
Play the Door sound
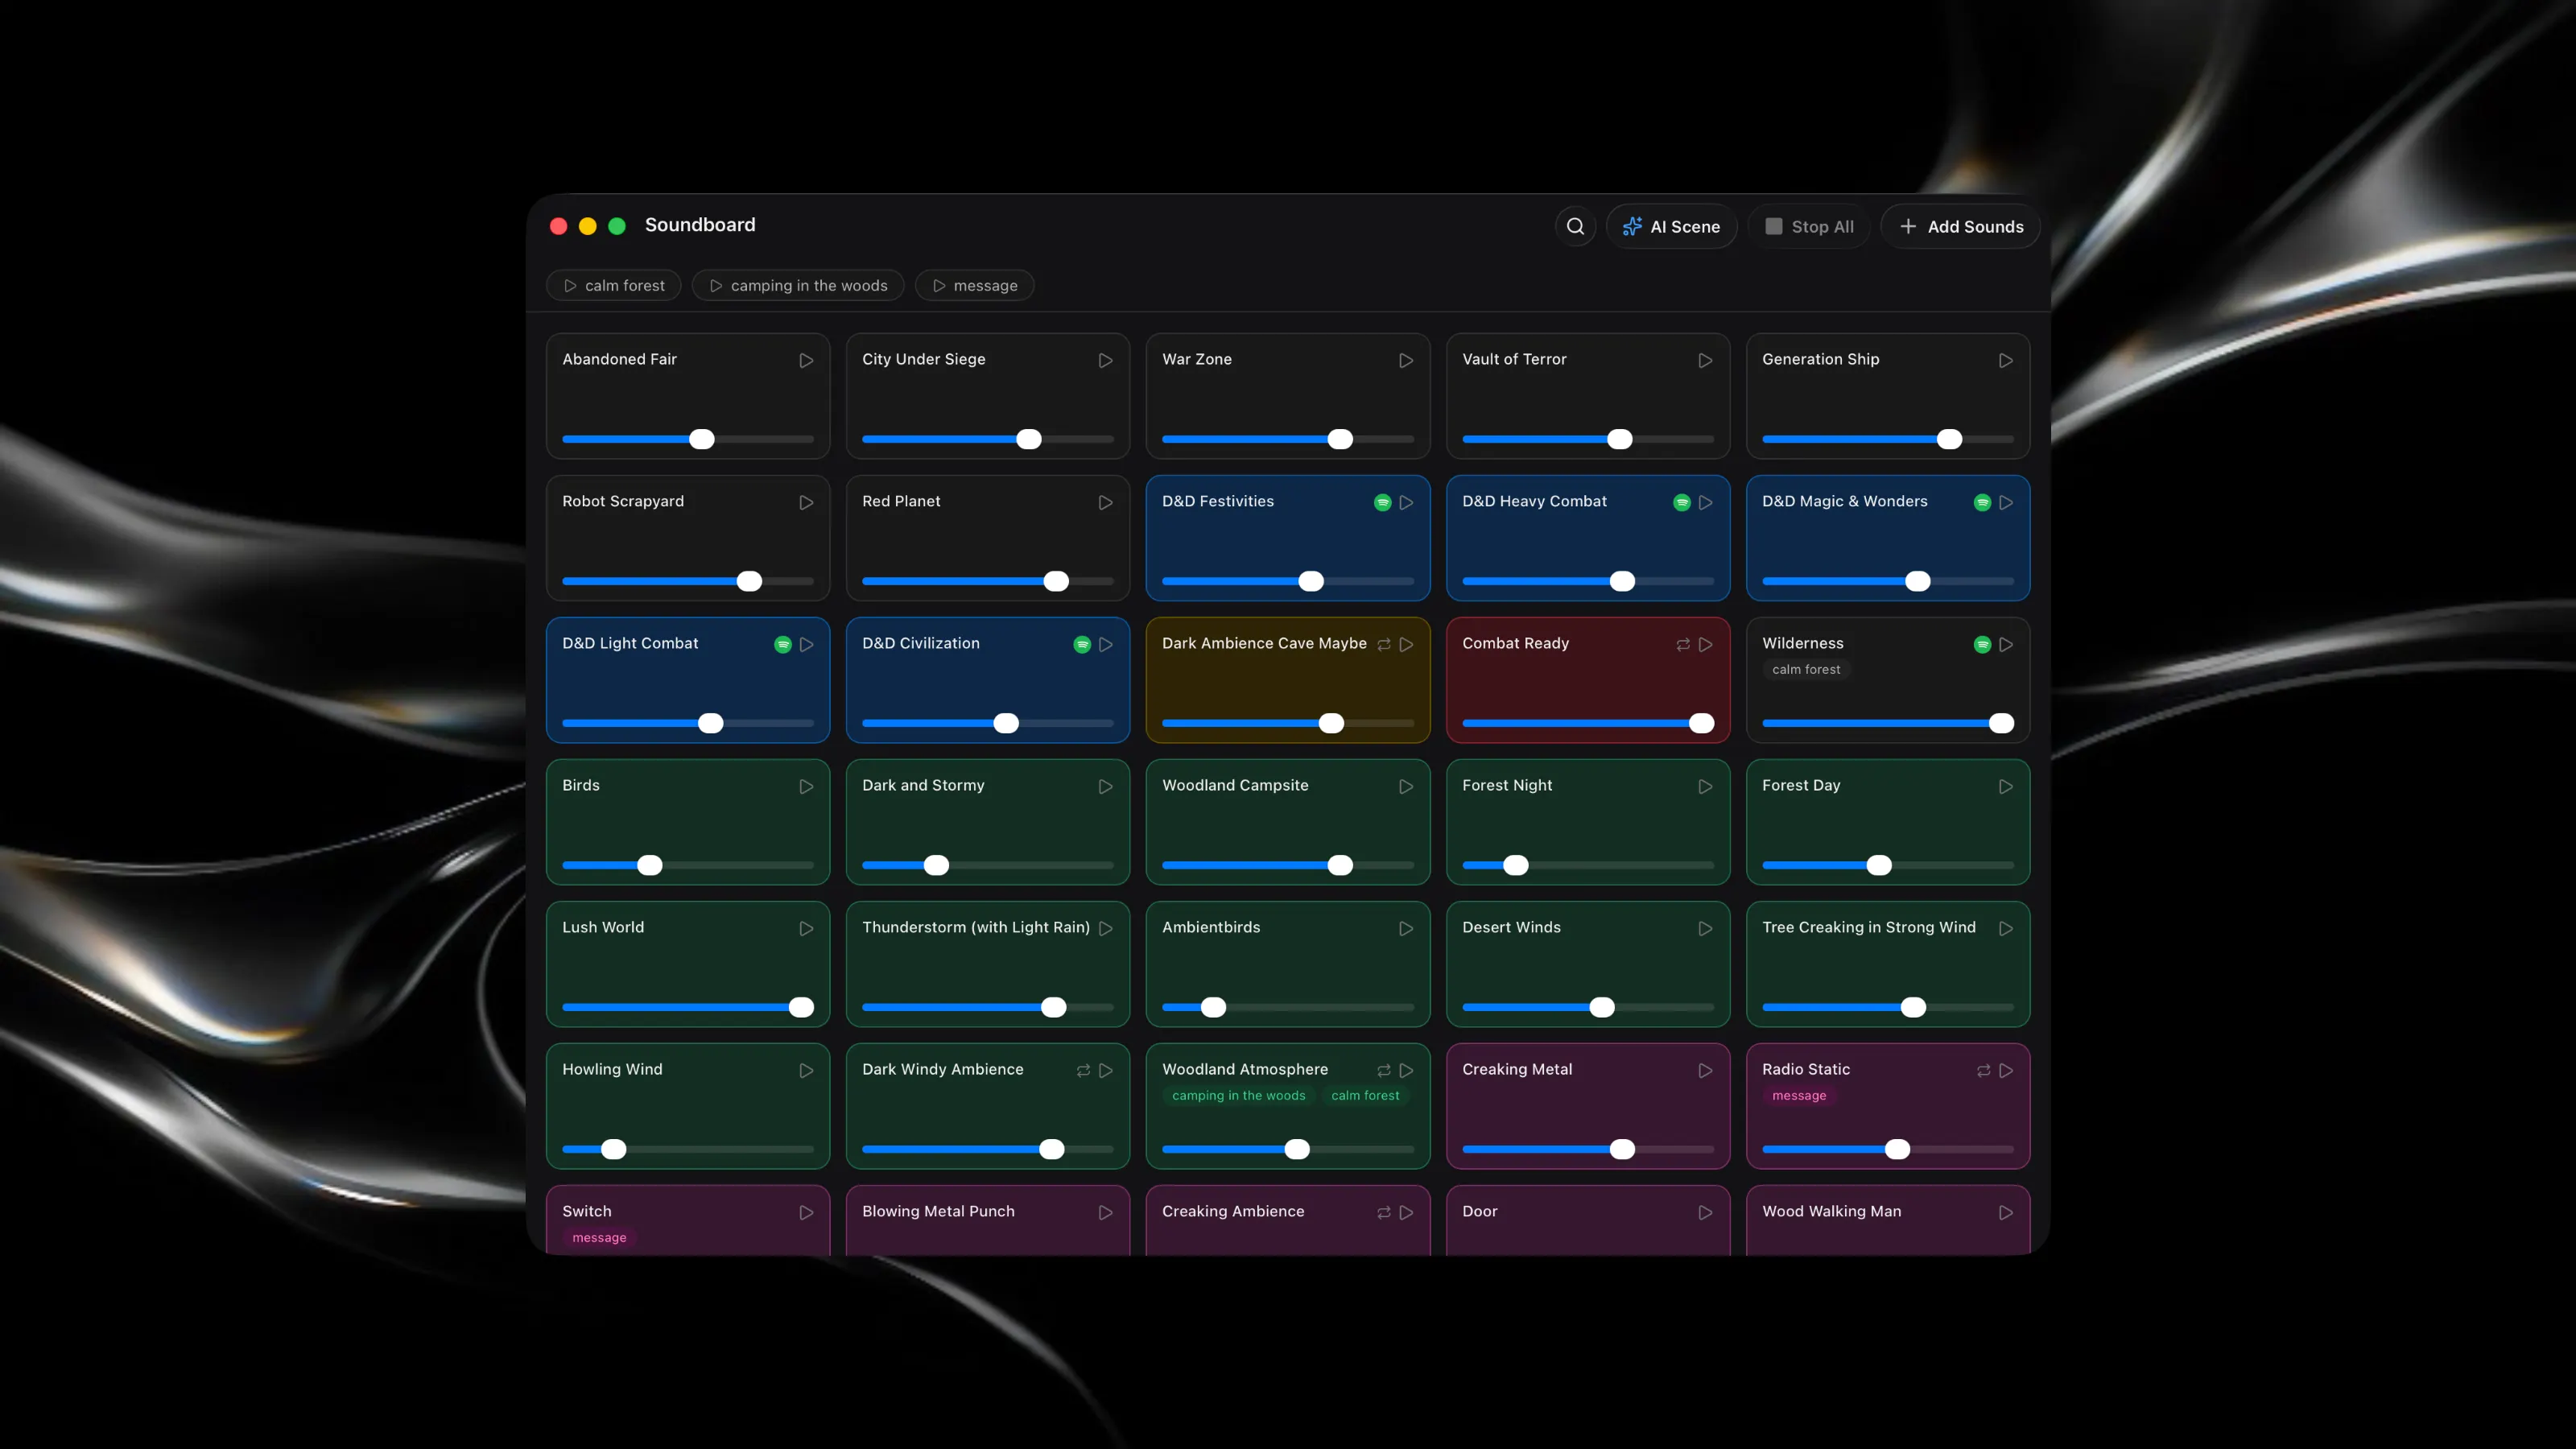(1705, 1212)
